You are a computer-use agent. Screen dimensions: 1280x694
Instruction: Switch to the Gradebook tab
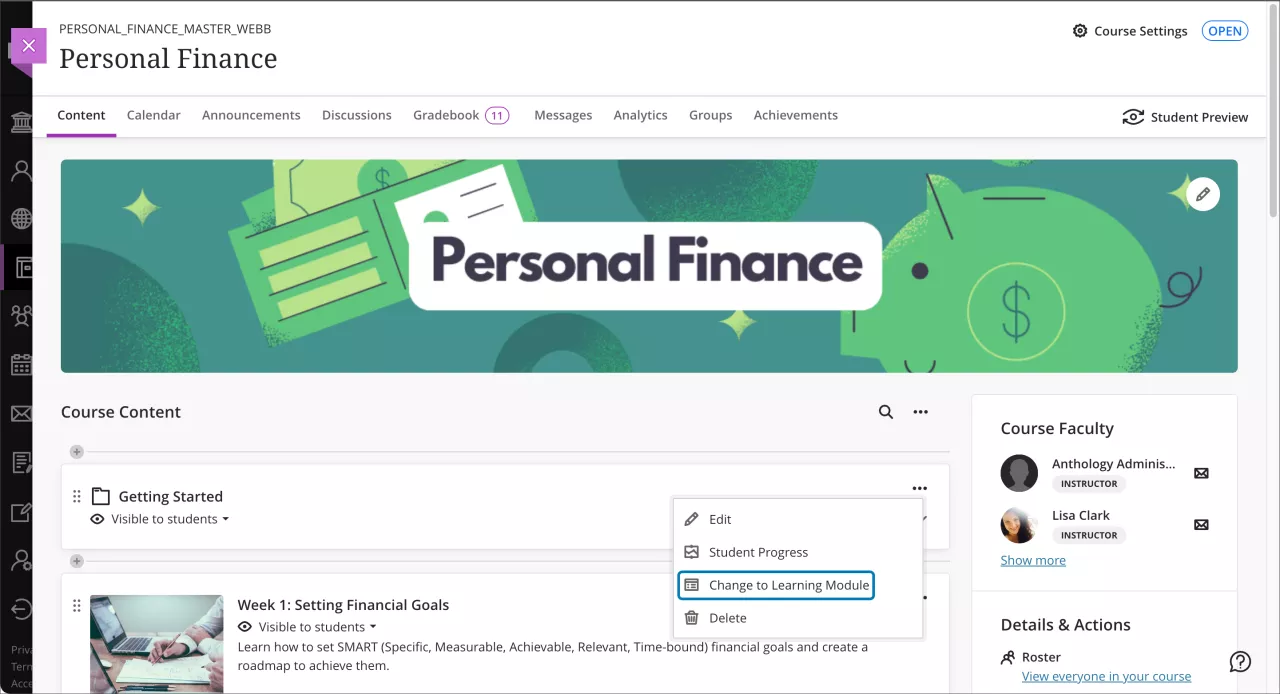[446, 115]
